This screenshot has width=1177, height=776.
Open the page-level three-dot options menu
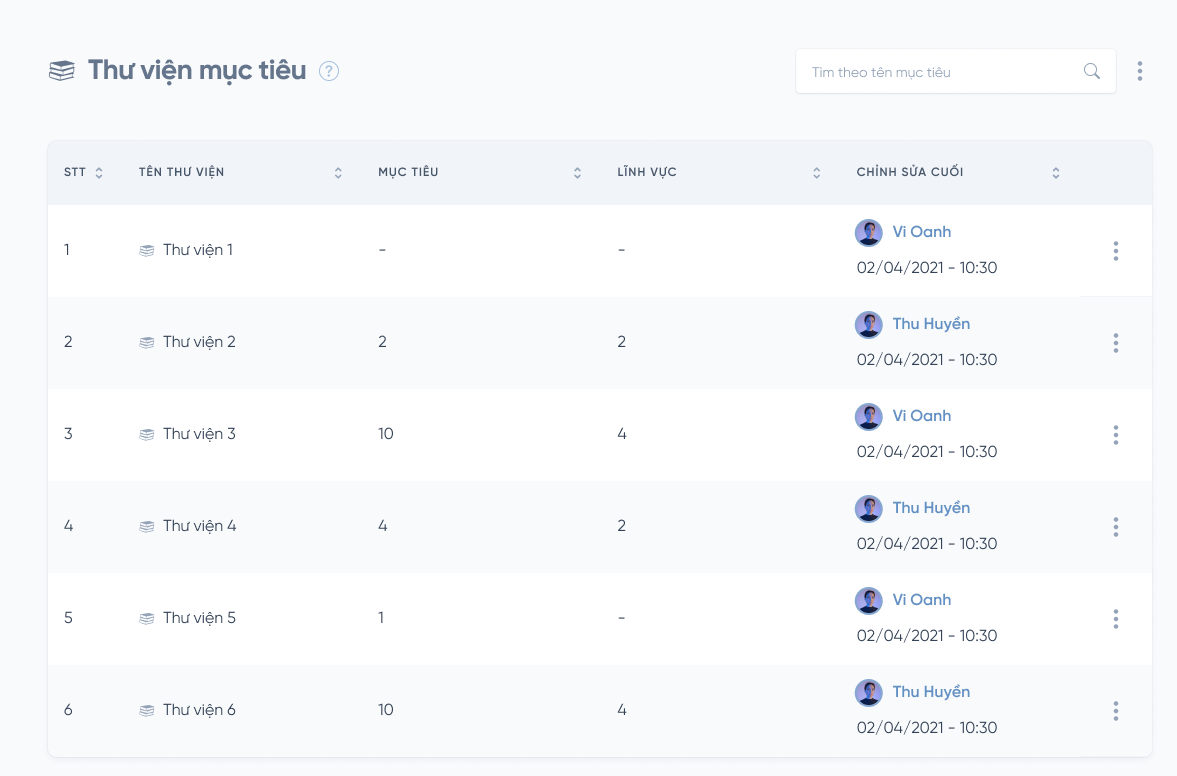1140,71
